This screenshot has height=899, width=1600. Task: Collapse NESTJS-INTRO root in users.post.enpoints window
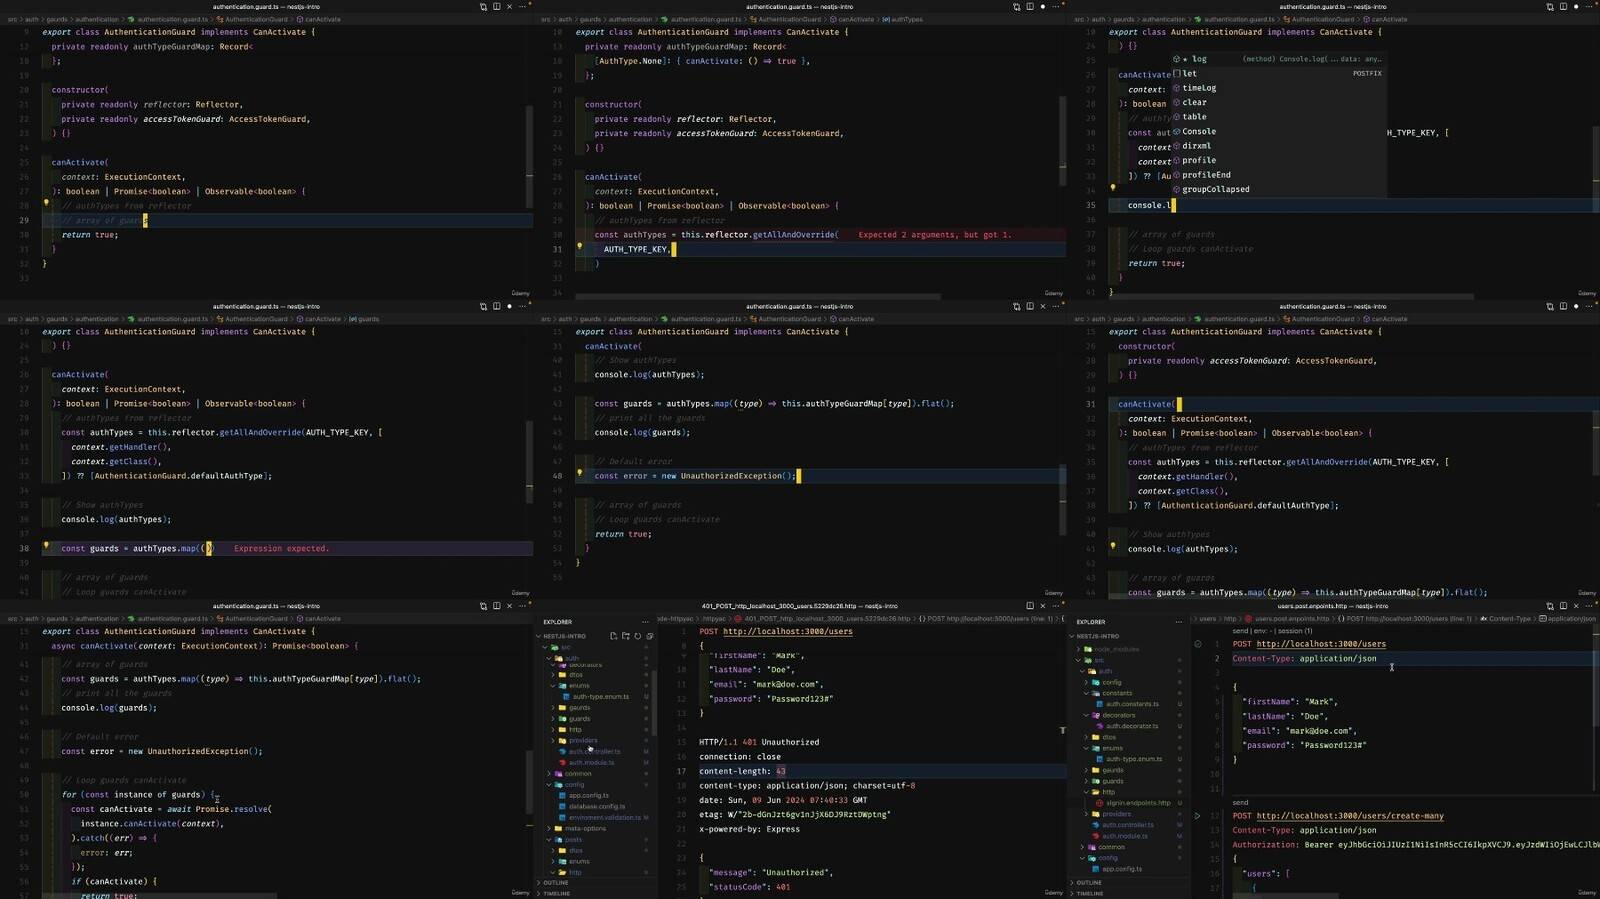coord(1096,636)
